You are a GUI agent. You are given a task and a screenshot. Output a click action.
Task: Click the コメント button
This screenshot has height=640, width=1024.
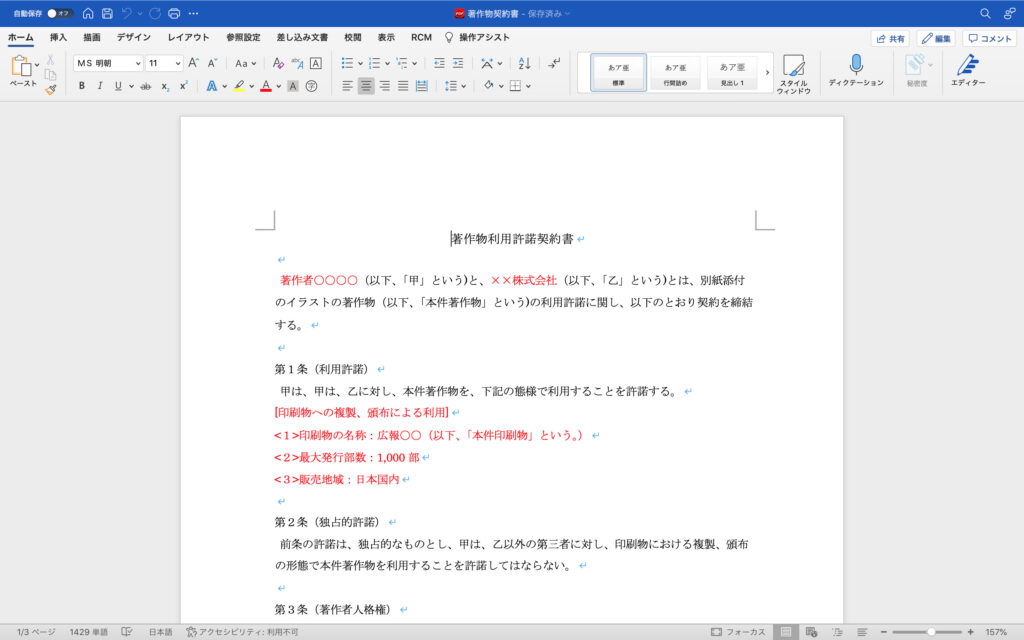click(989, 39)
